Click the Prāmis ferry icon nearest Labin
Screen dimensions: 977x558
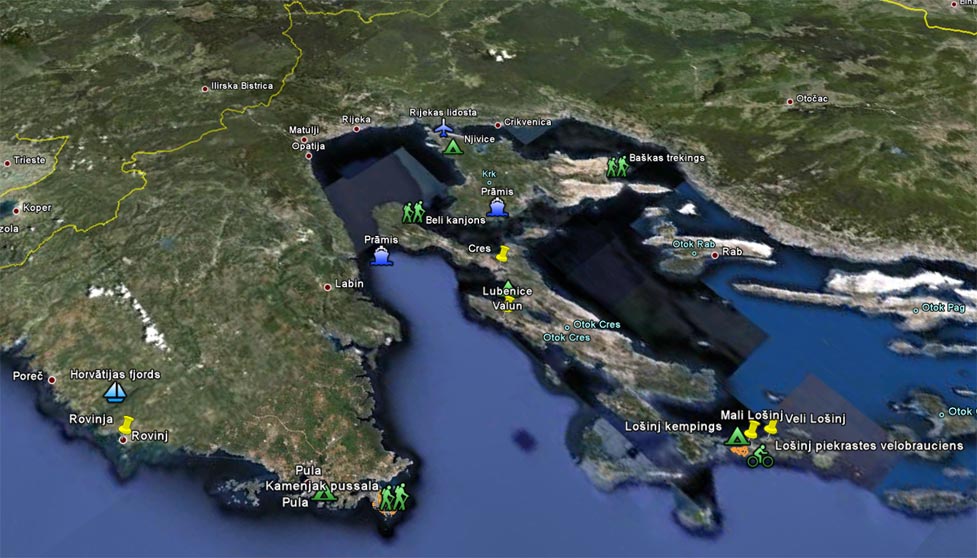381,256
